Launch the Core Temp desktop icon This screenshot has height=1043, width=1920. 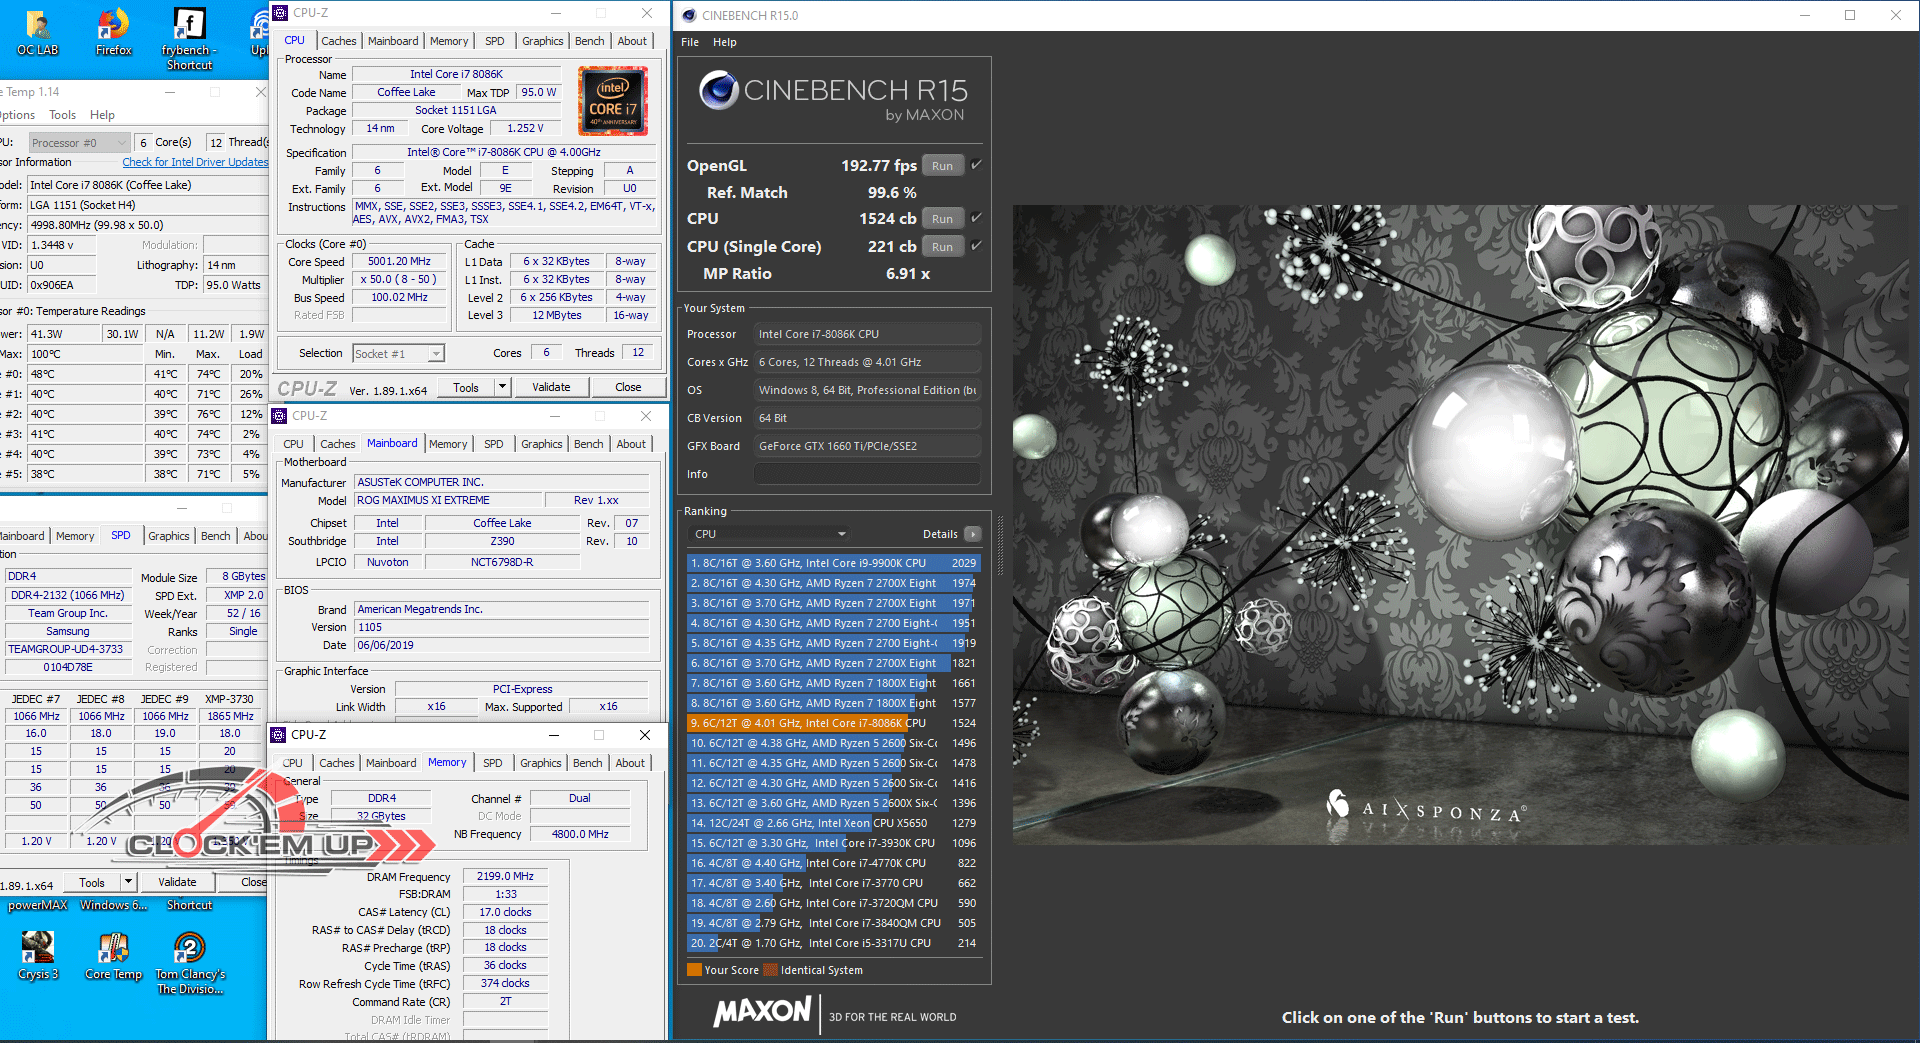tap(113, 948)
